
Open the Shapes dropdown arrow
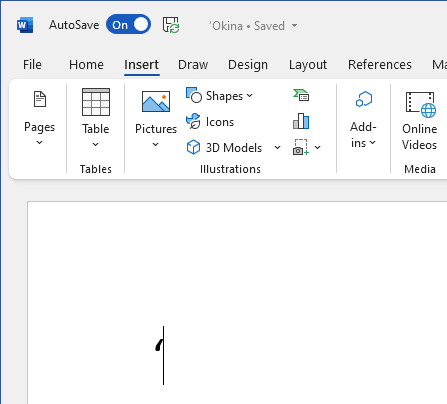250,96
